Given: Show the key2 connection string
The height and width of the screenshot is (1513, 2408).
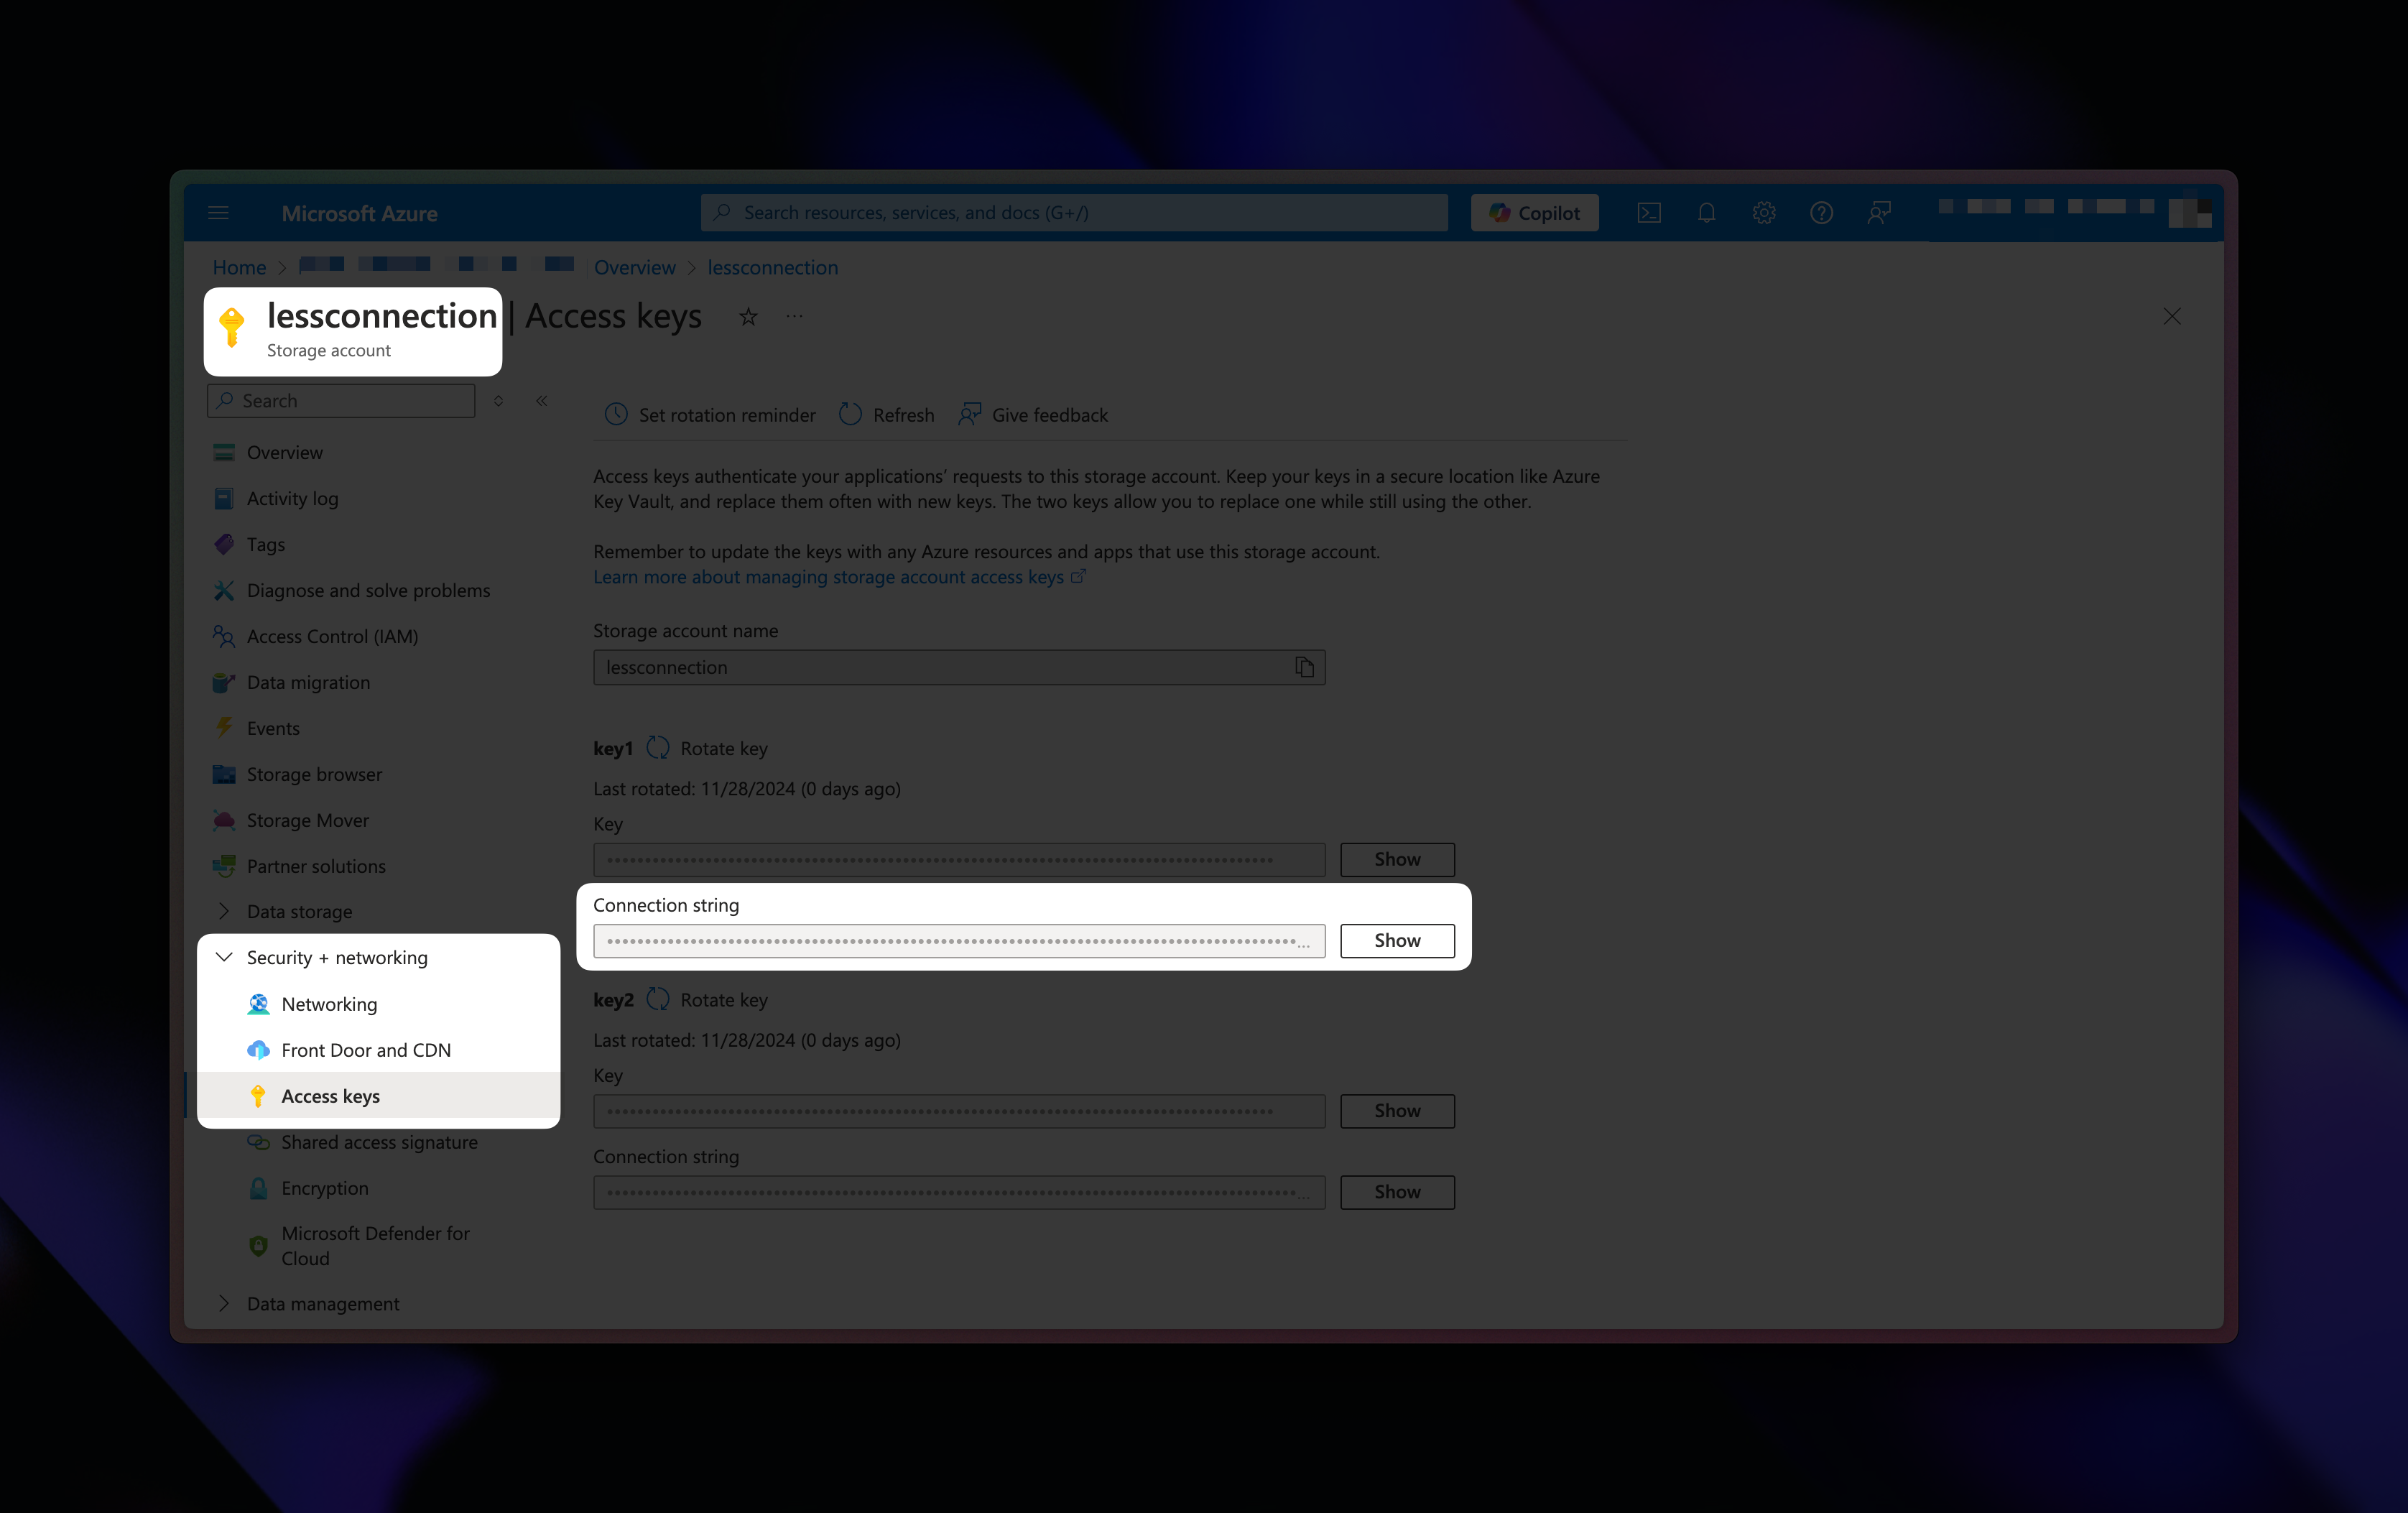Looking at the screenshot, I should coord(1396,1191).
